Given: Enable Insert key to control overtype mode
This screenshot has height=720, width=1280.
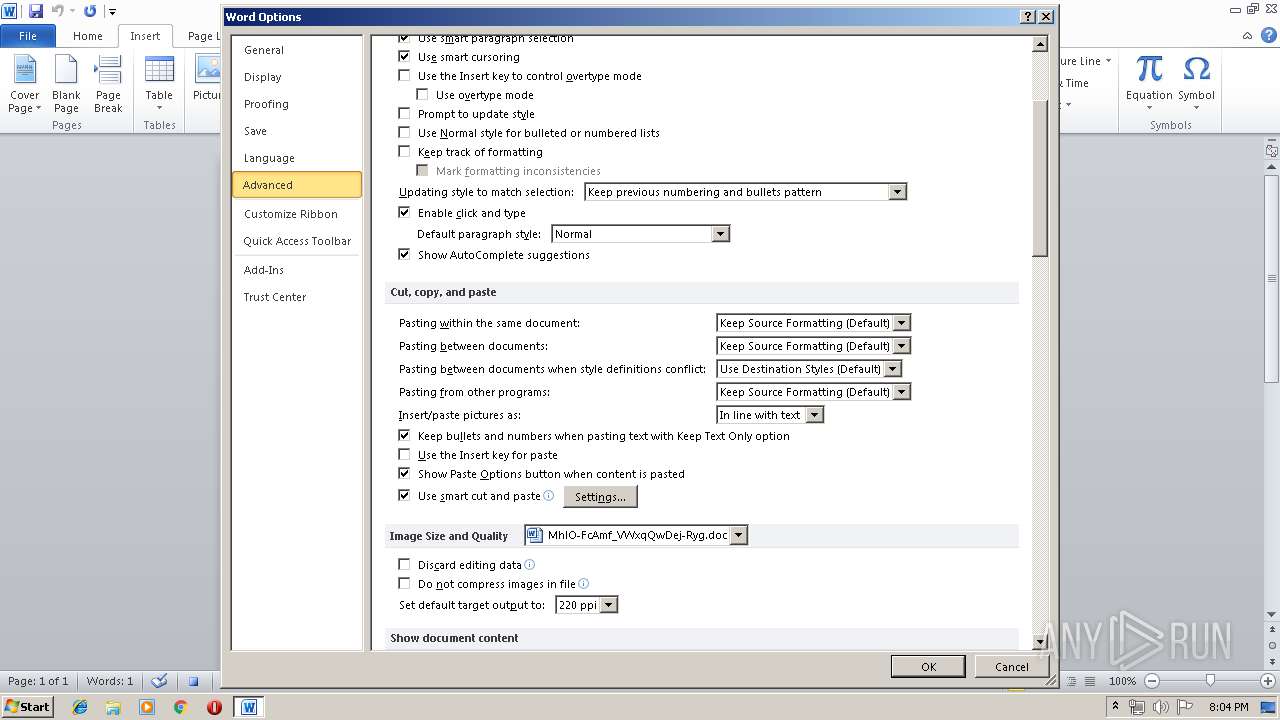Looking at the screenshot, I should [404, 76].
